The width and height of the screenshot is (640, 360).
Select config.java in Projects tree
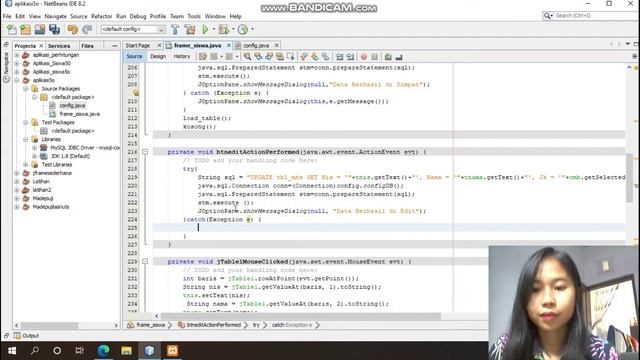click(72, 106)
